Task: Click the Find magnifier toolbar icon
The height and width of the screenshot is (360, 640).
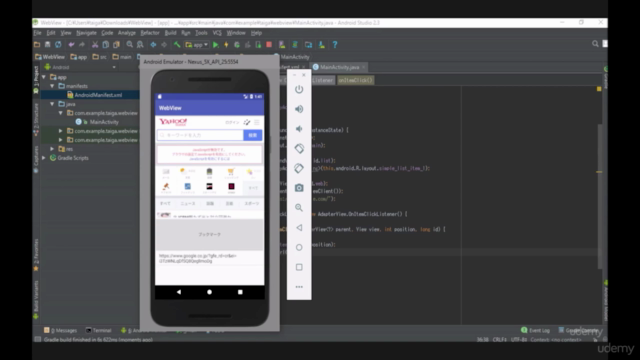Action: 129,44
